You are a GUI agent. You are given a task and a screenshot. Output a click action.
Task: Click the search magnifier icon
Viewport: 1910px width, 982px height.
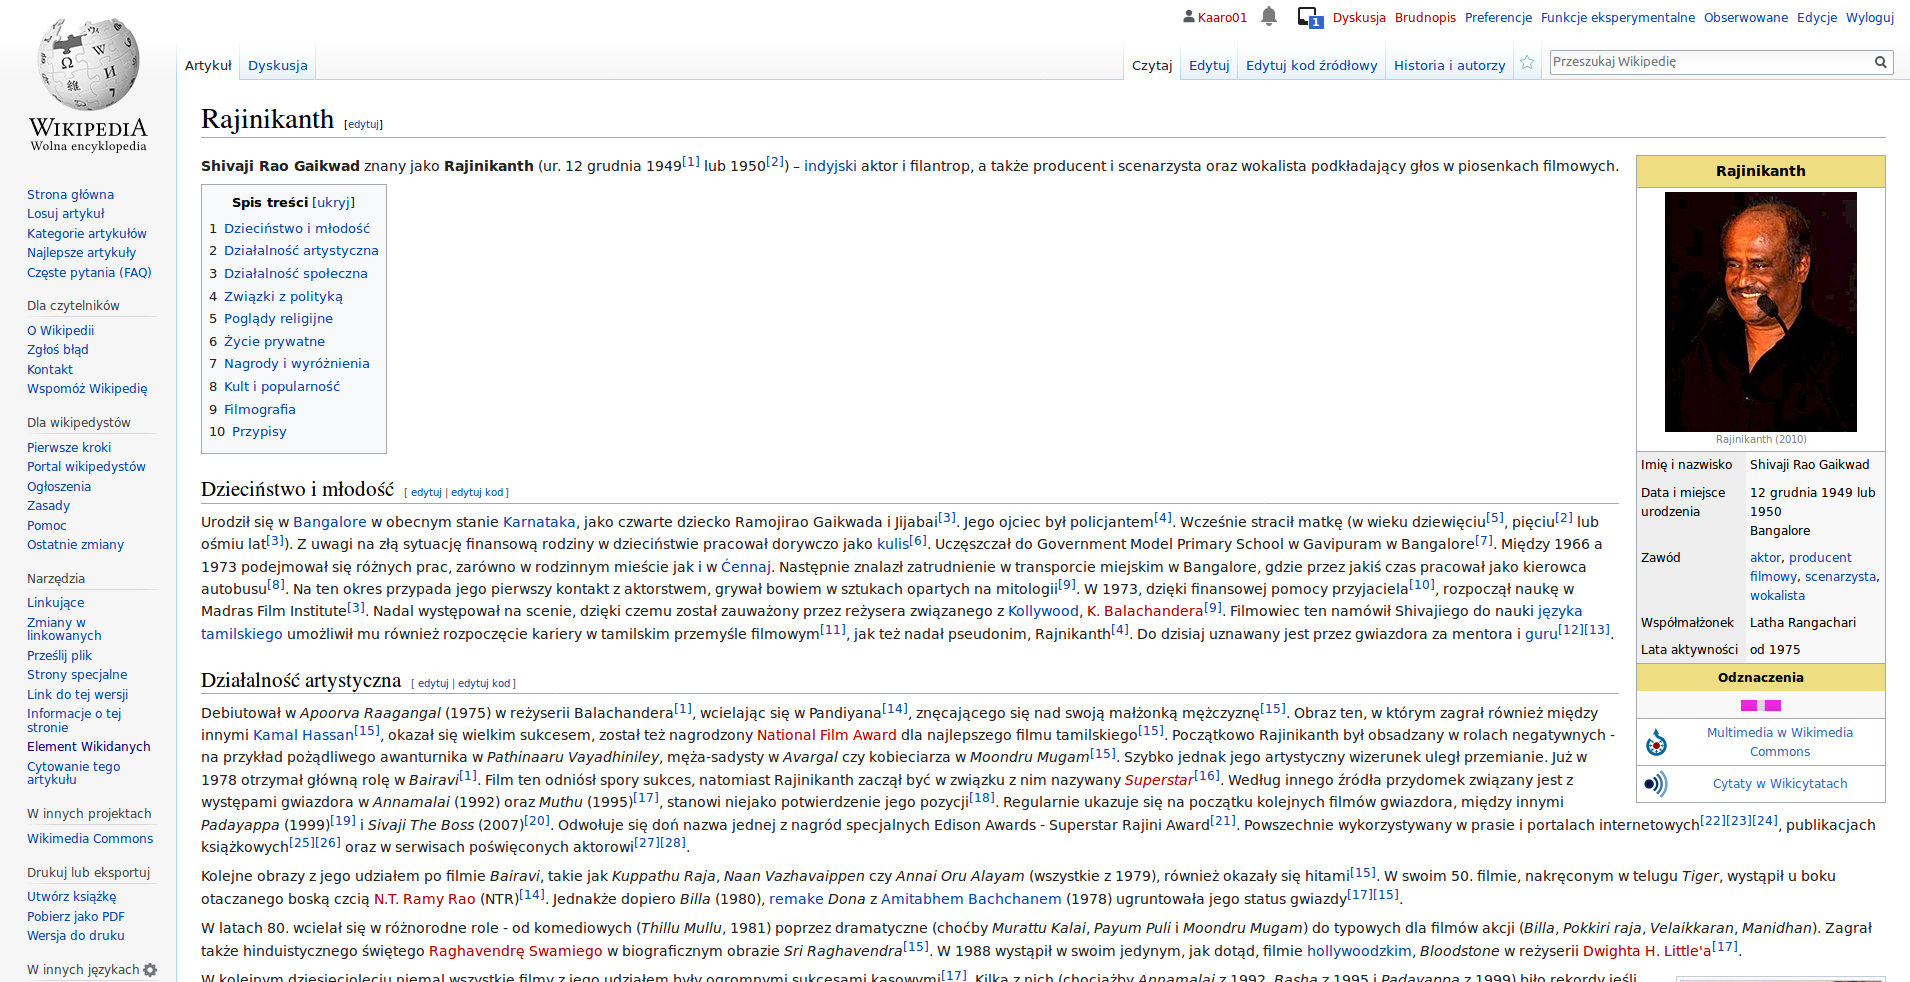[1880, 62]
